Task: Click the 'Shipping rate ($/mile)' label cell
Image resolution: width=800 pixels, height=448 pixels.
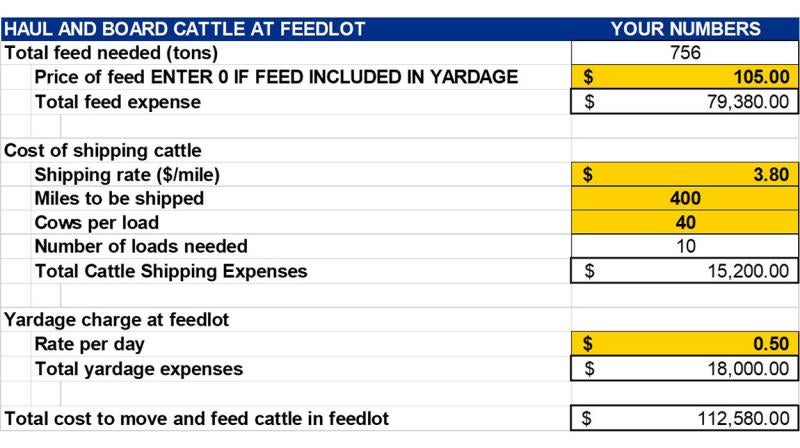Action: (x=127, y=175)
